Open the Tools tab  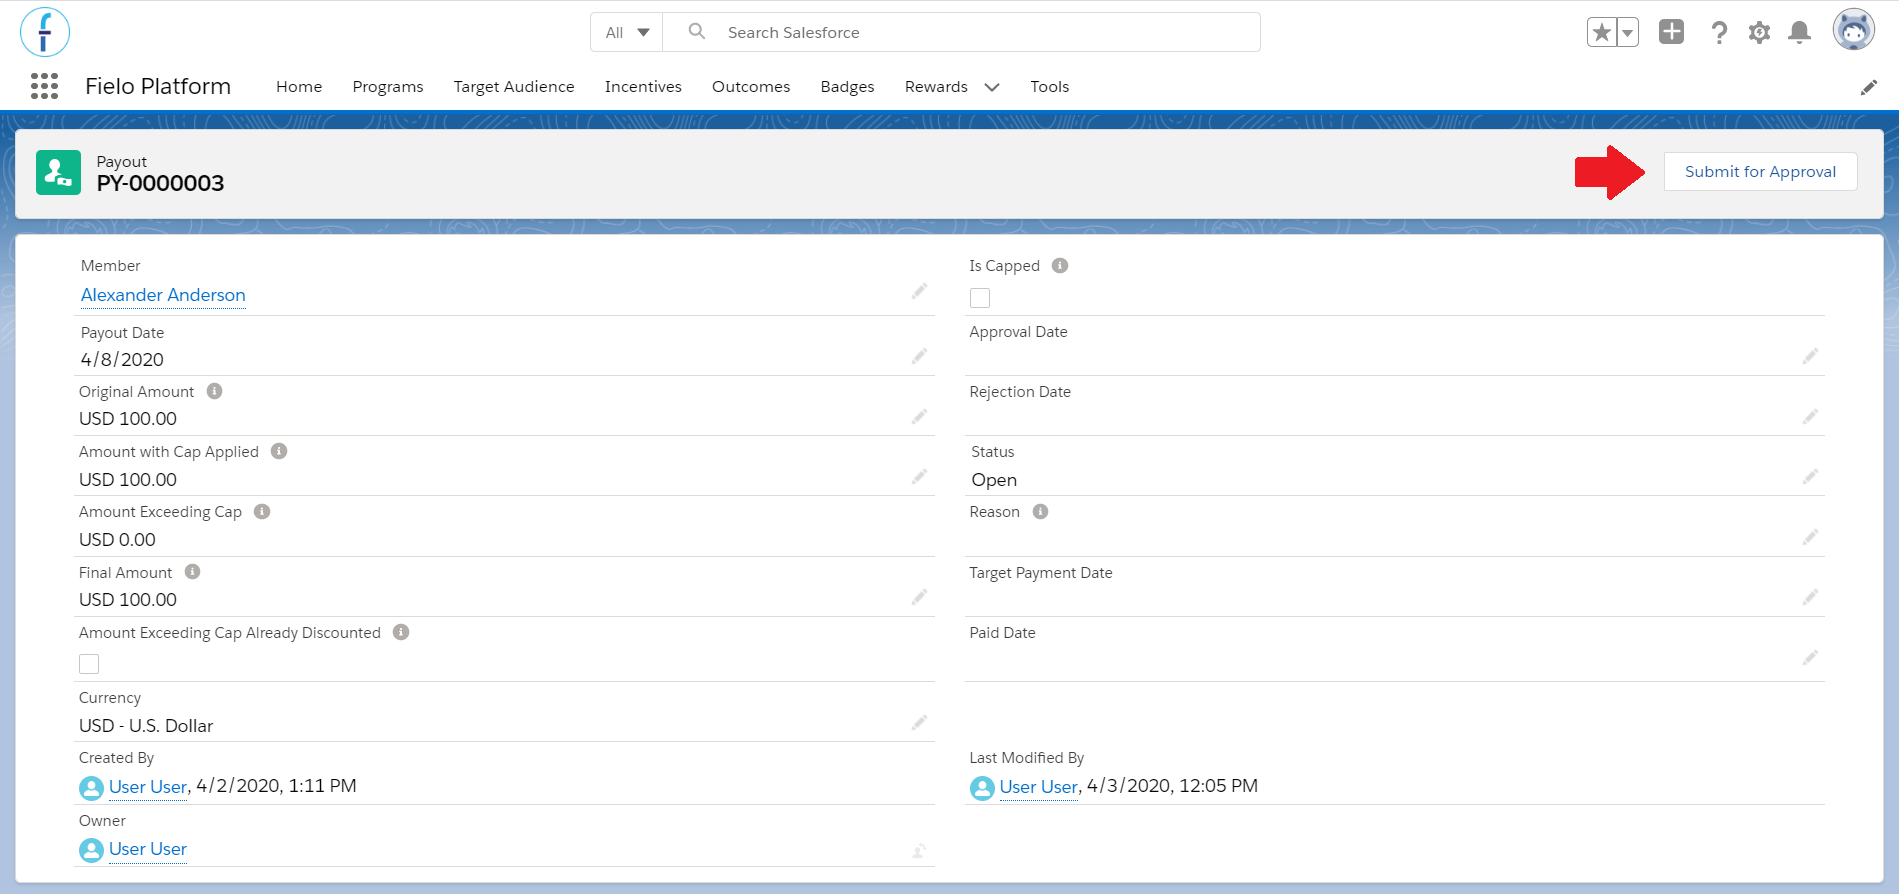1050,87
